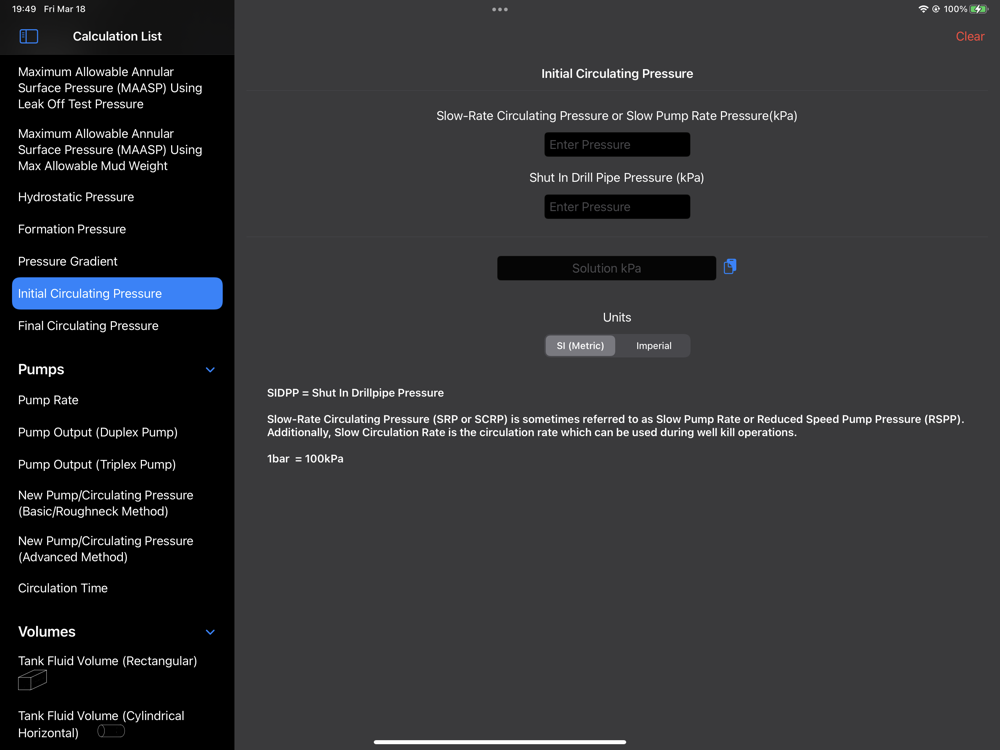The image size is (1000, 750).
Task: Open MAASP Using Max Allowable Mud Weight
Action: click(x=117, y=150)
